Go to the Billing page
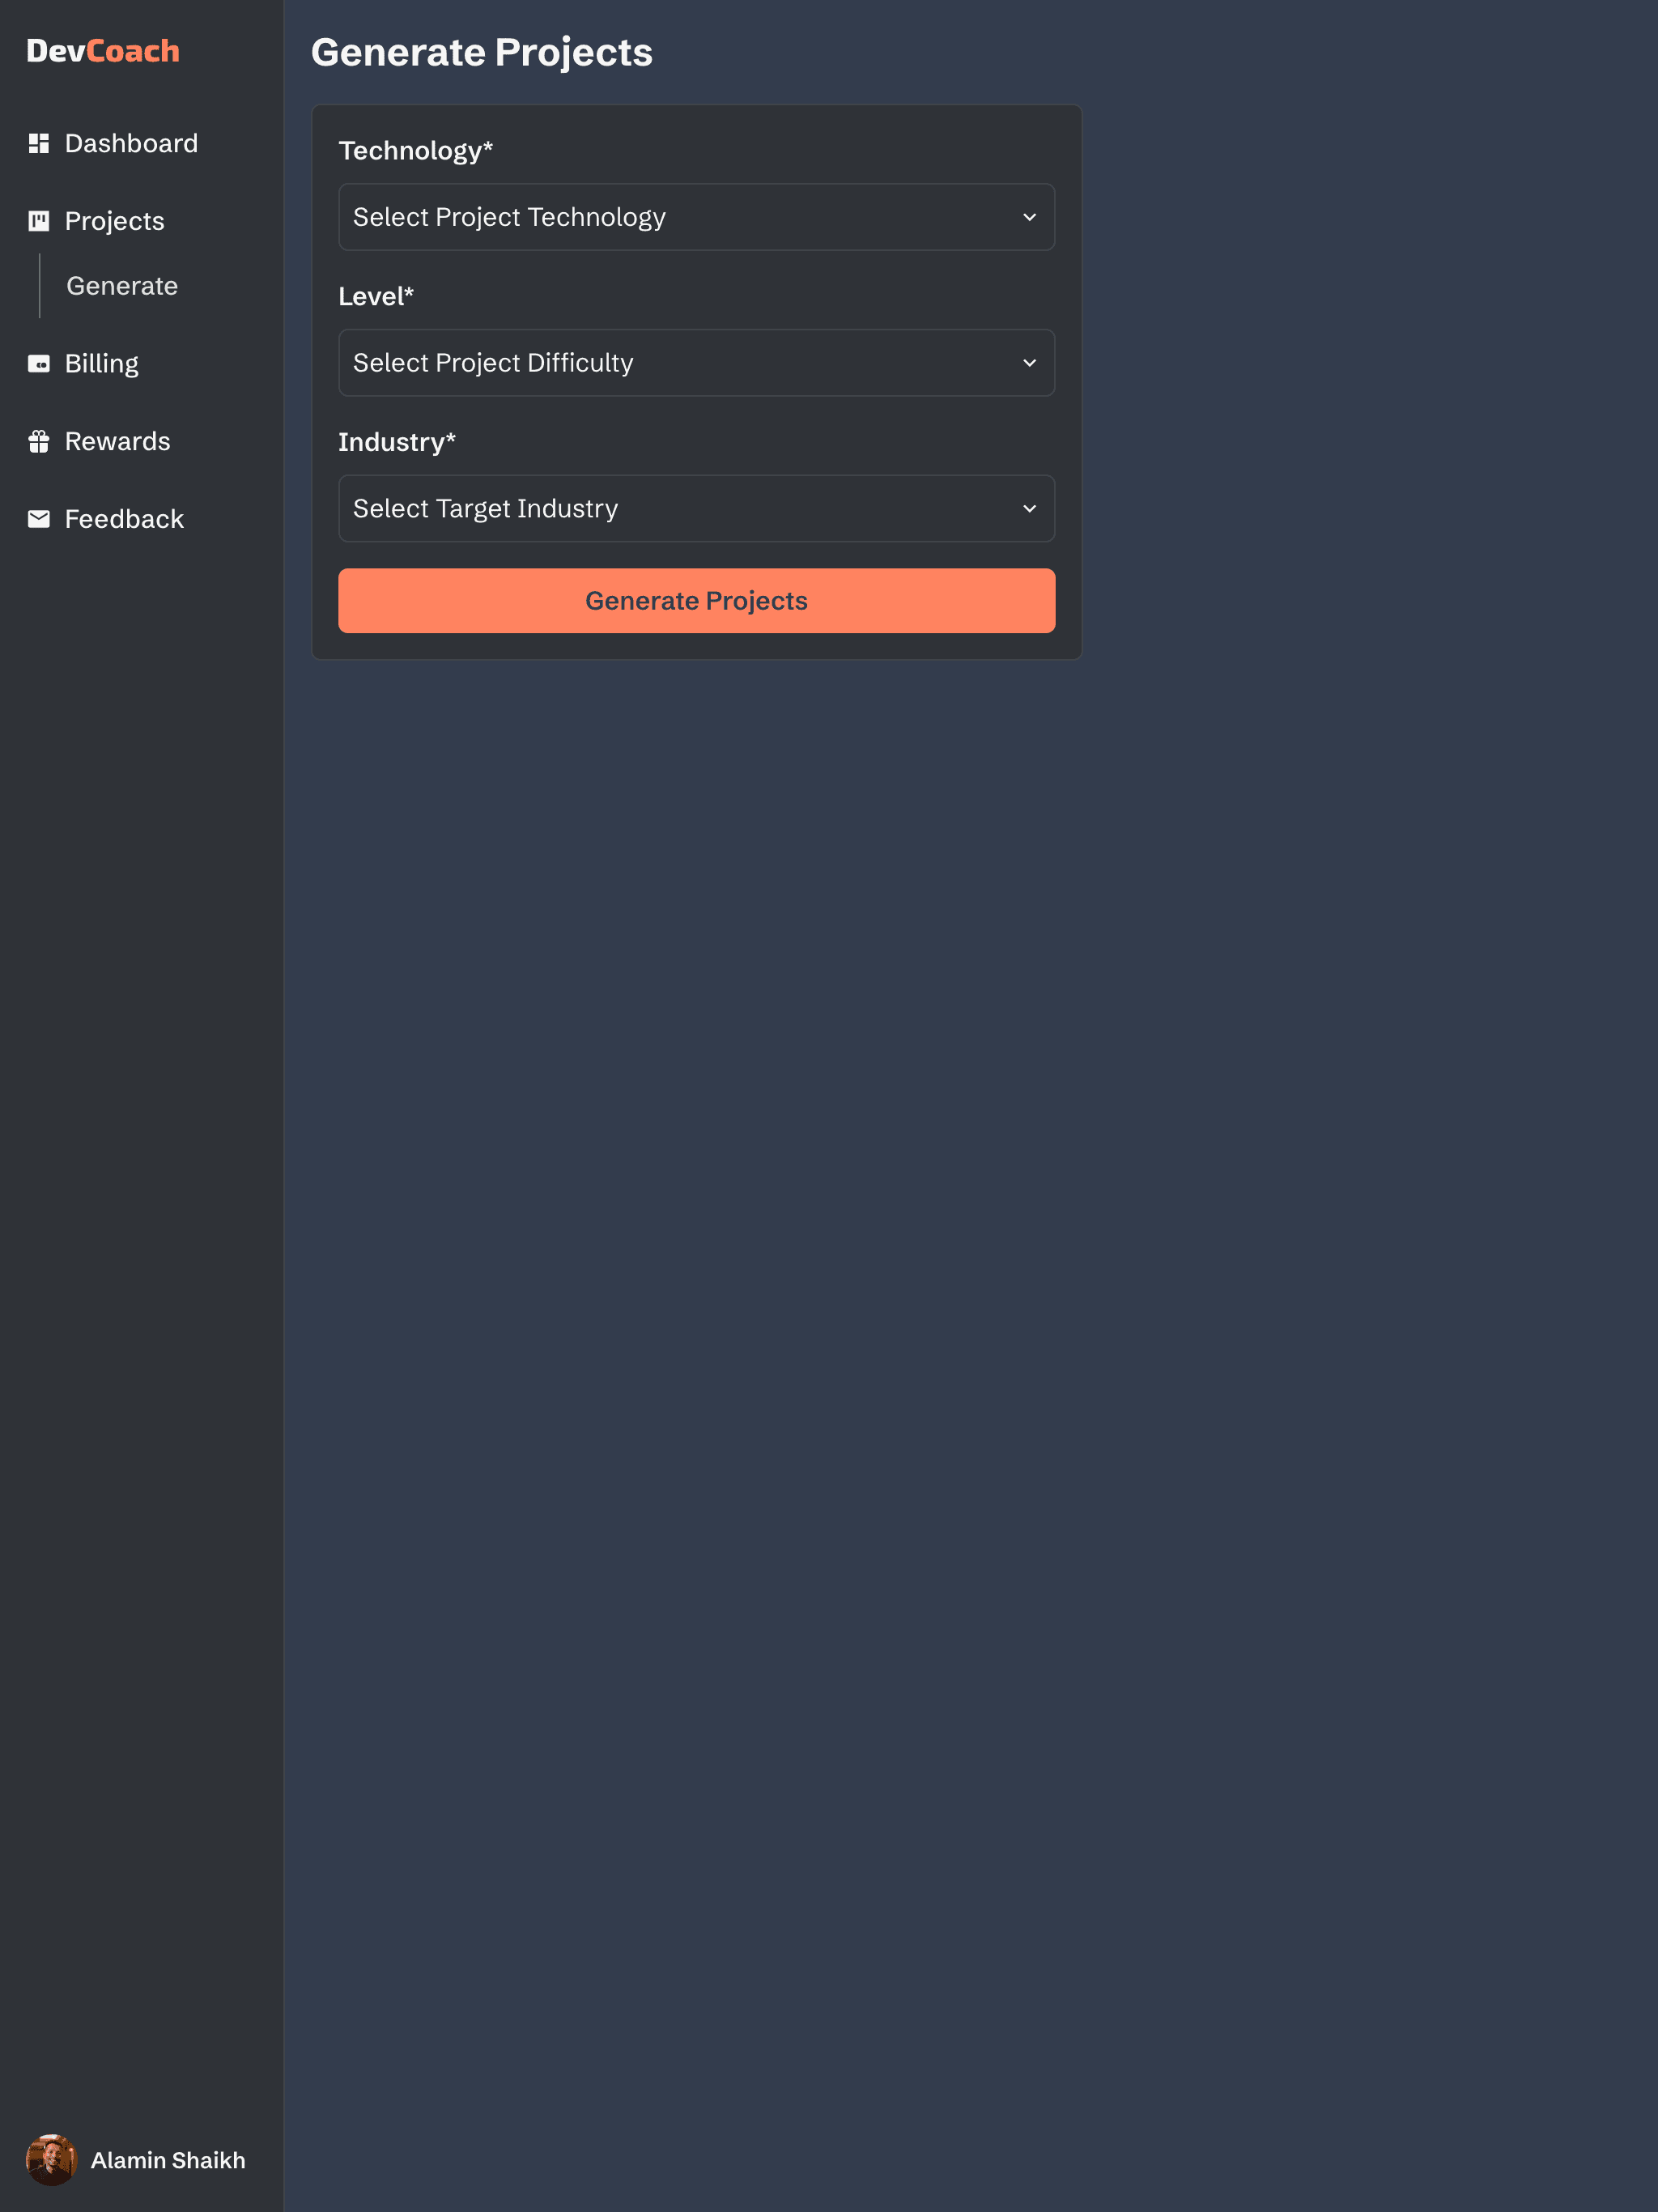Viewport: 1658px width, 2212px height. point(101,363)
